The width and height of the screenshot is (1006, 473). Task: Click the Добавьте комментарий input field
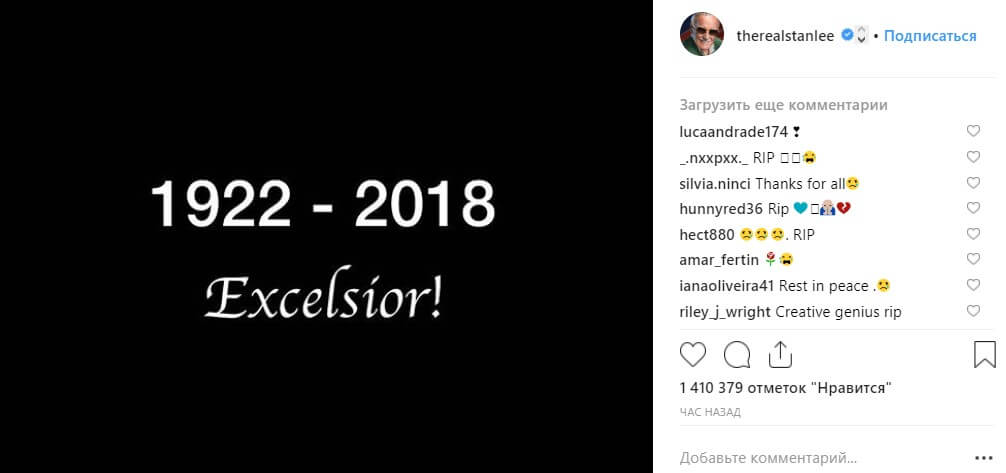point(824,458)
